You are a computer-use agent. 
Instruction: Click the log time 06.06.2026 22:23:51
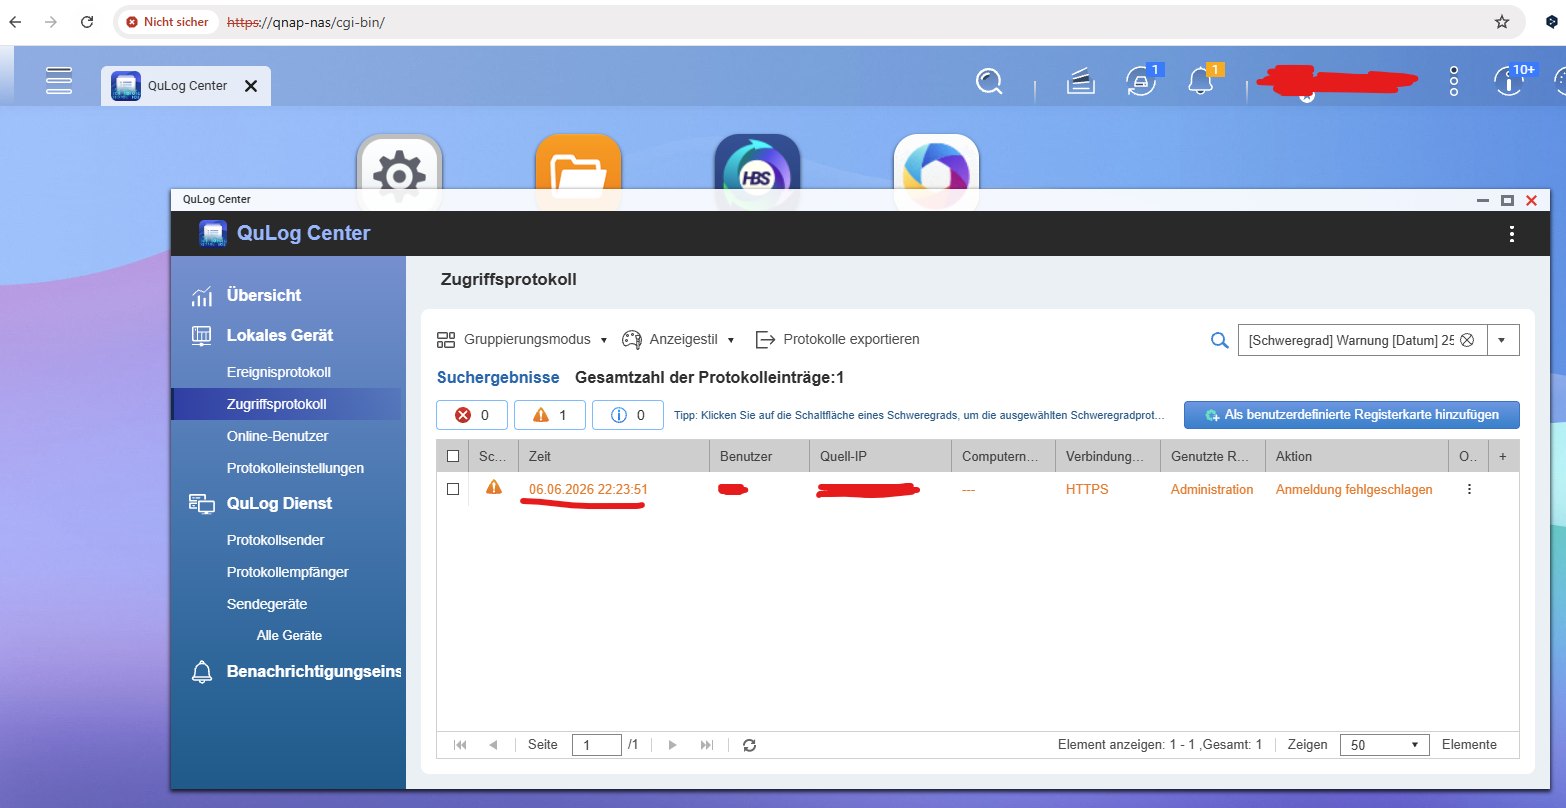pos(588,489)
